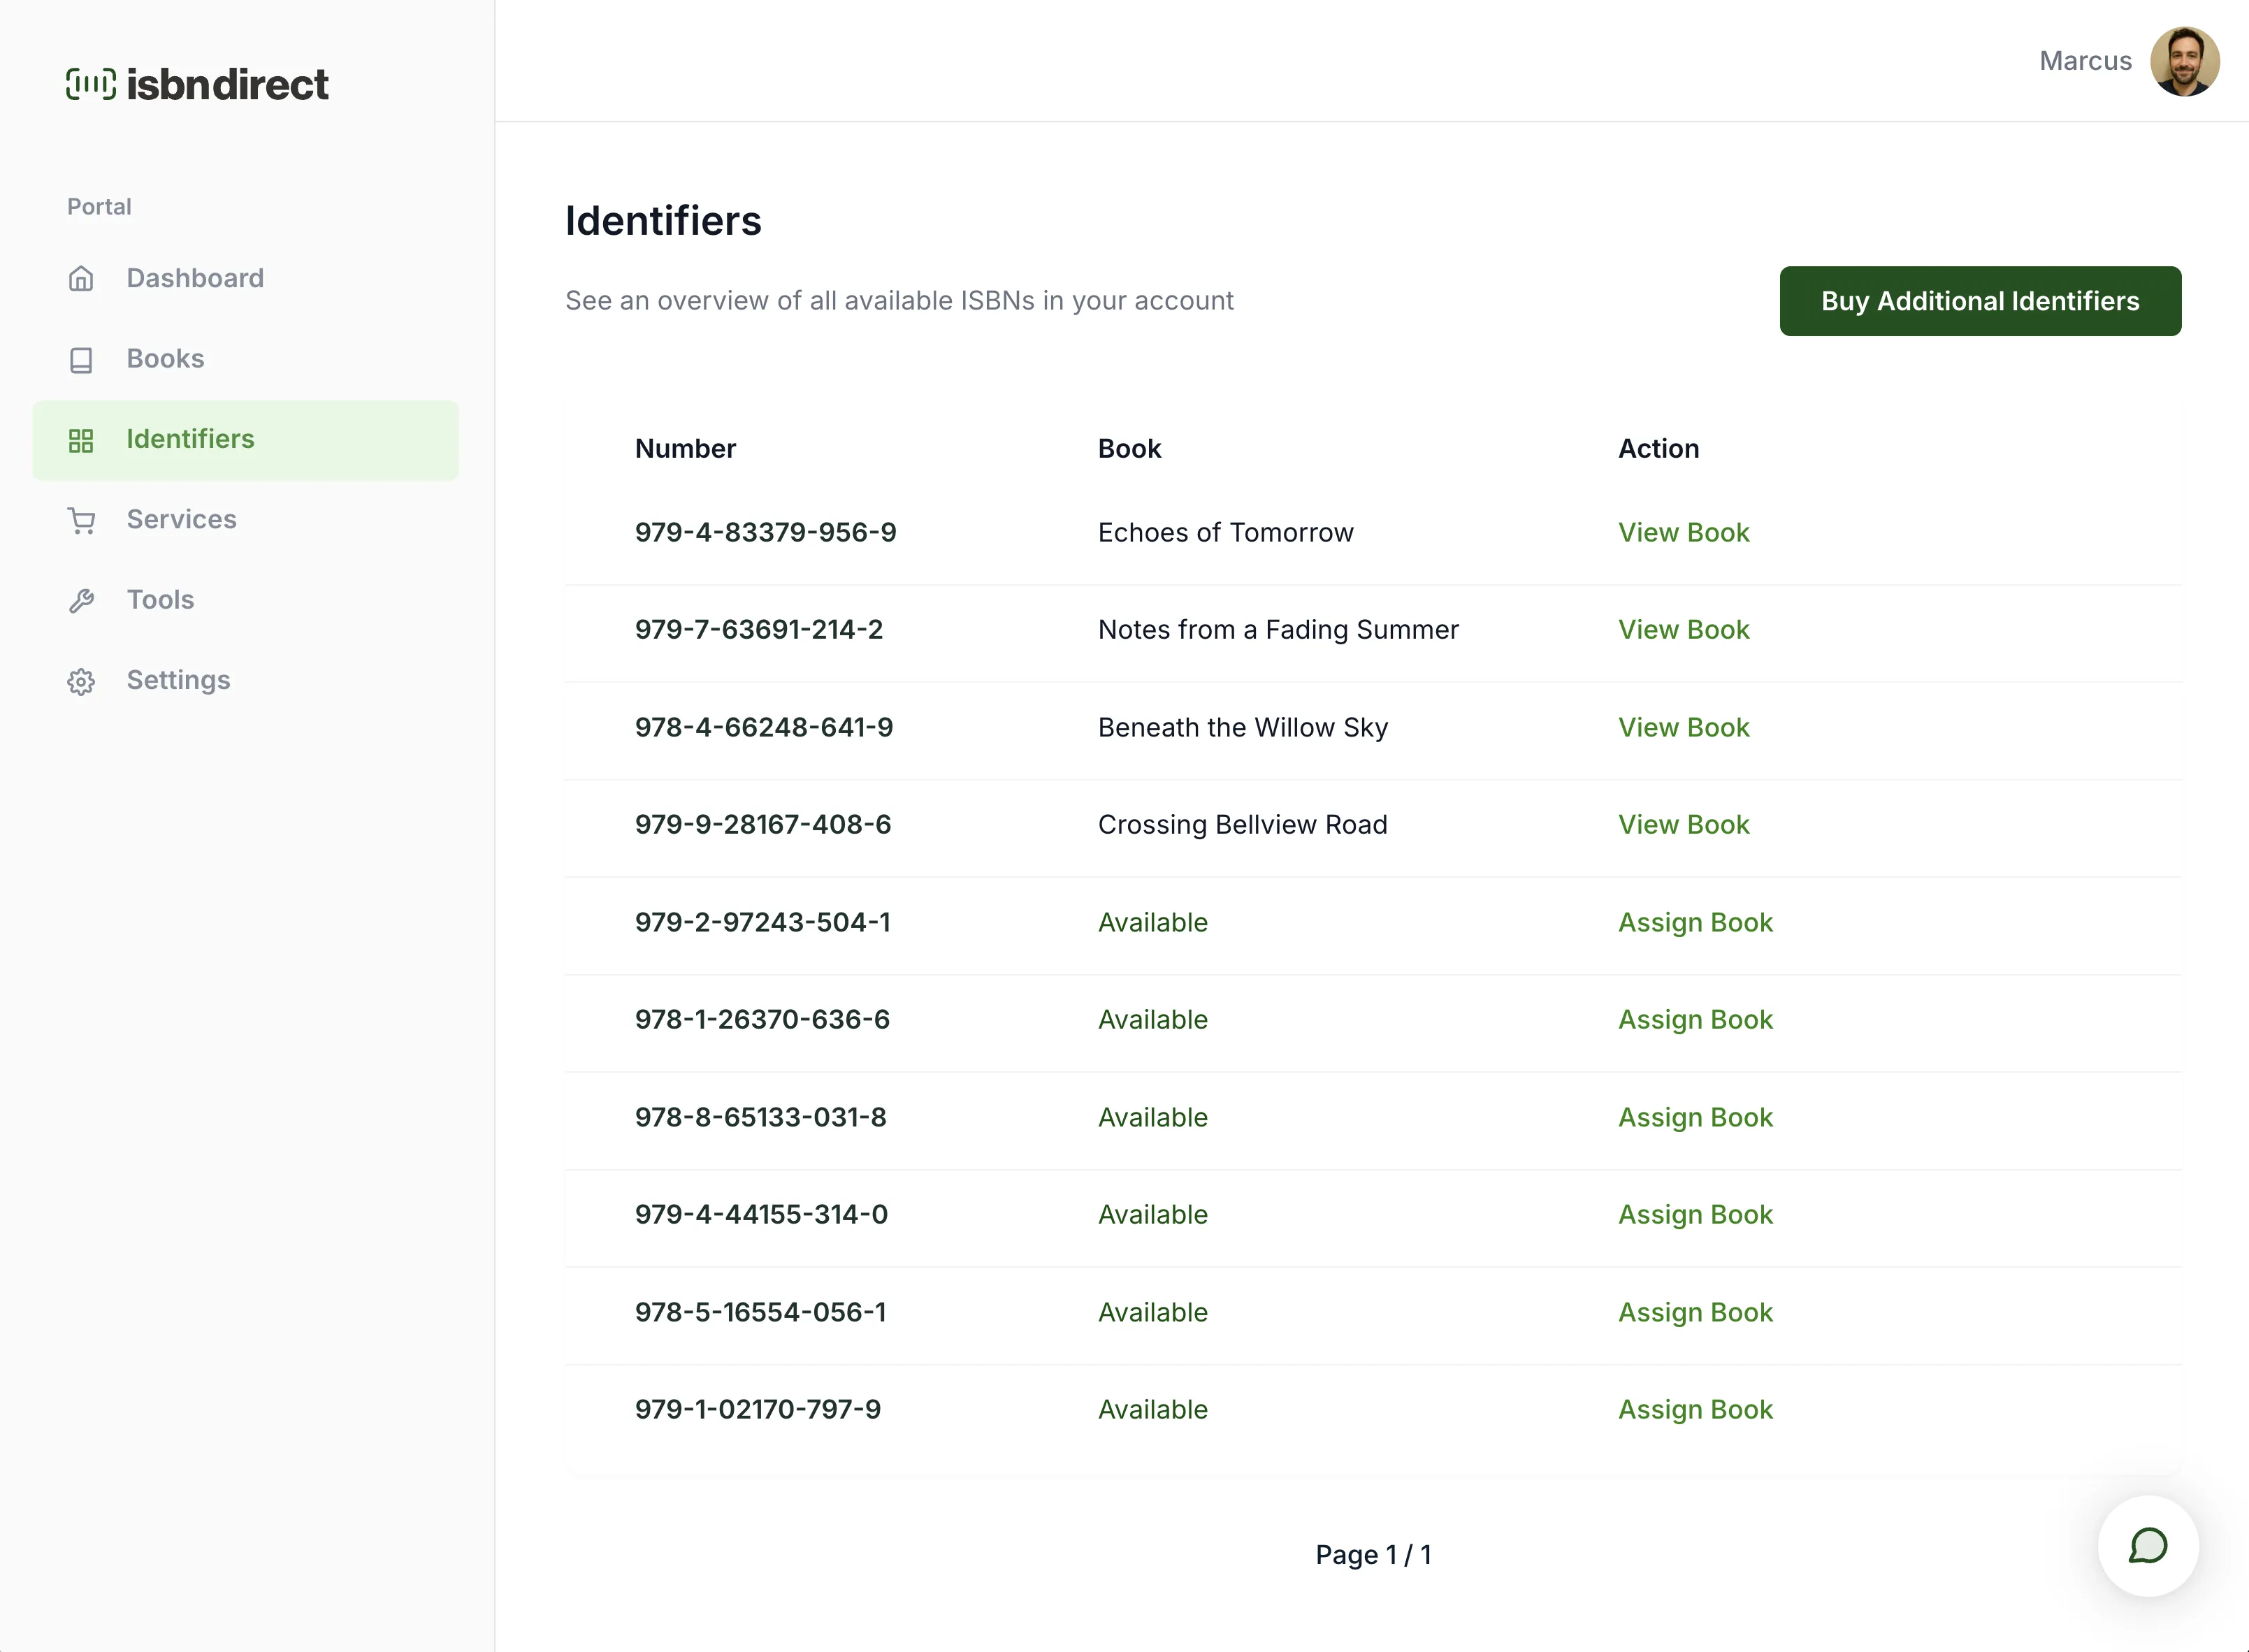View Book for Crossing Bellview Road
Screen dimensions: 2249x1652
(1683, 824)
